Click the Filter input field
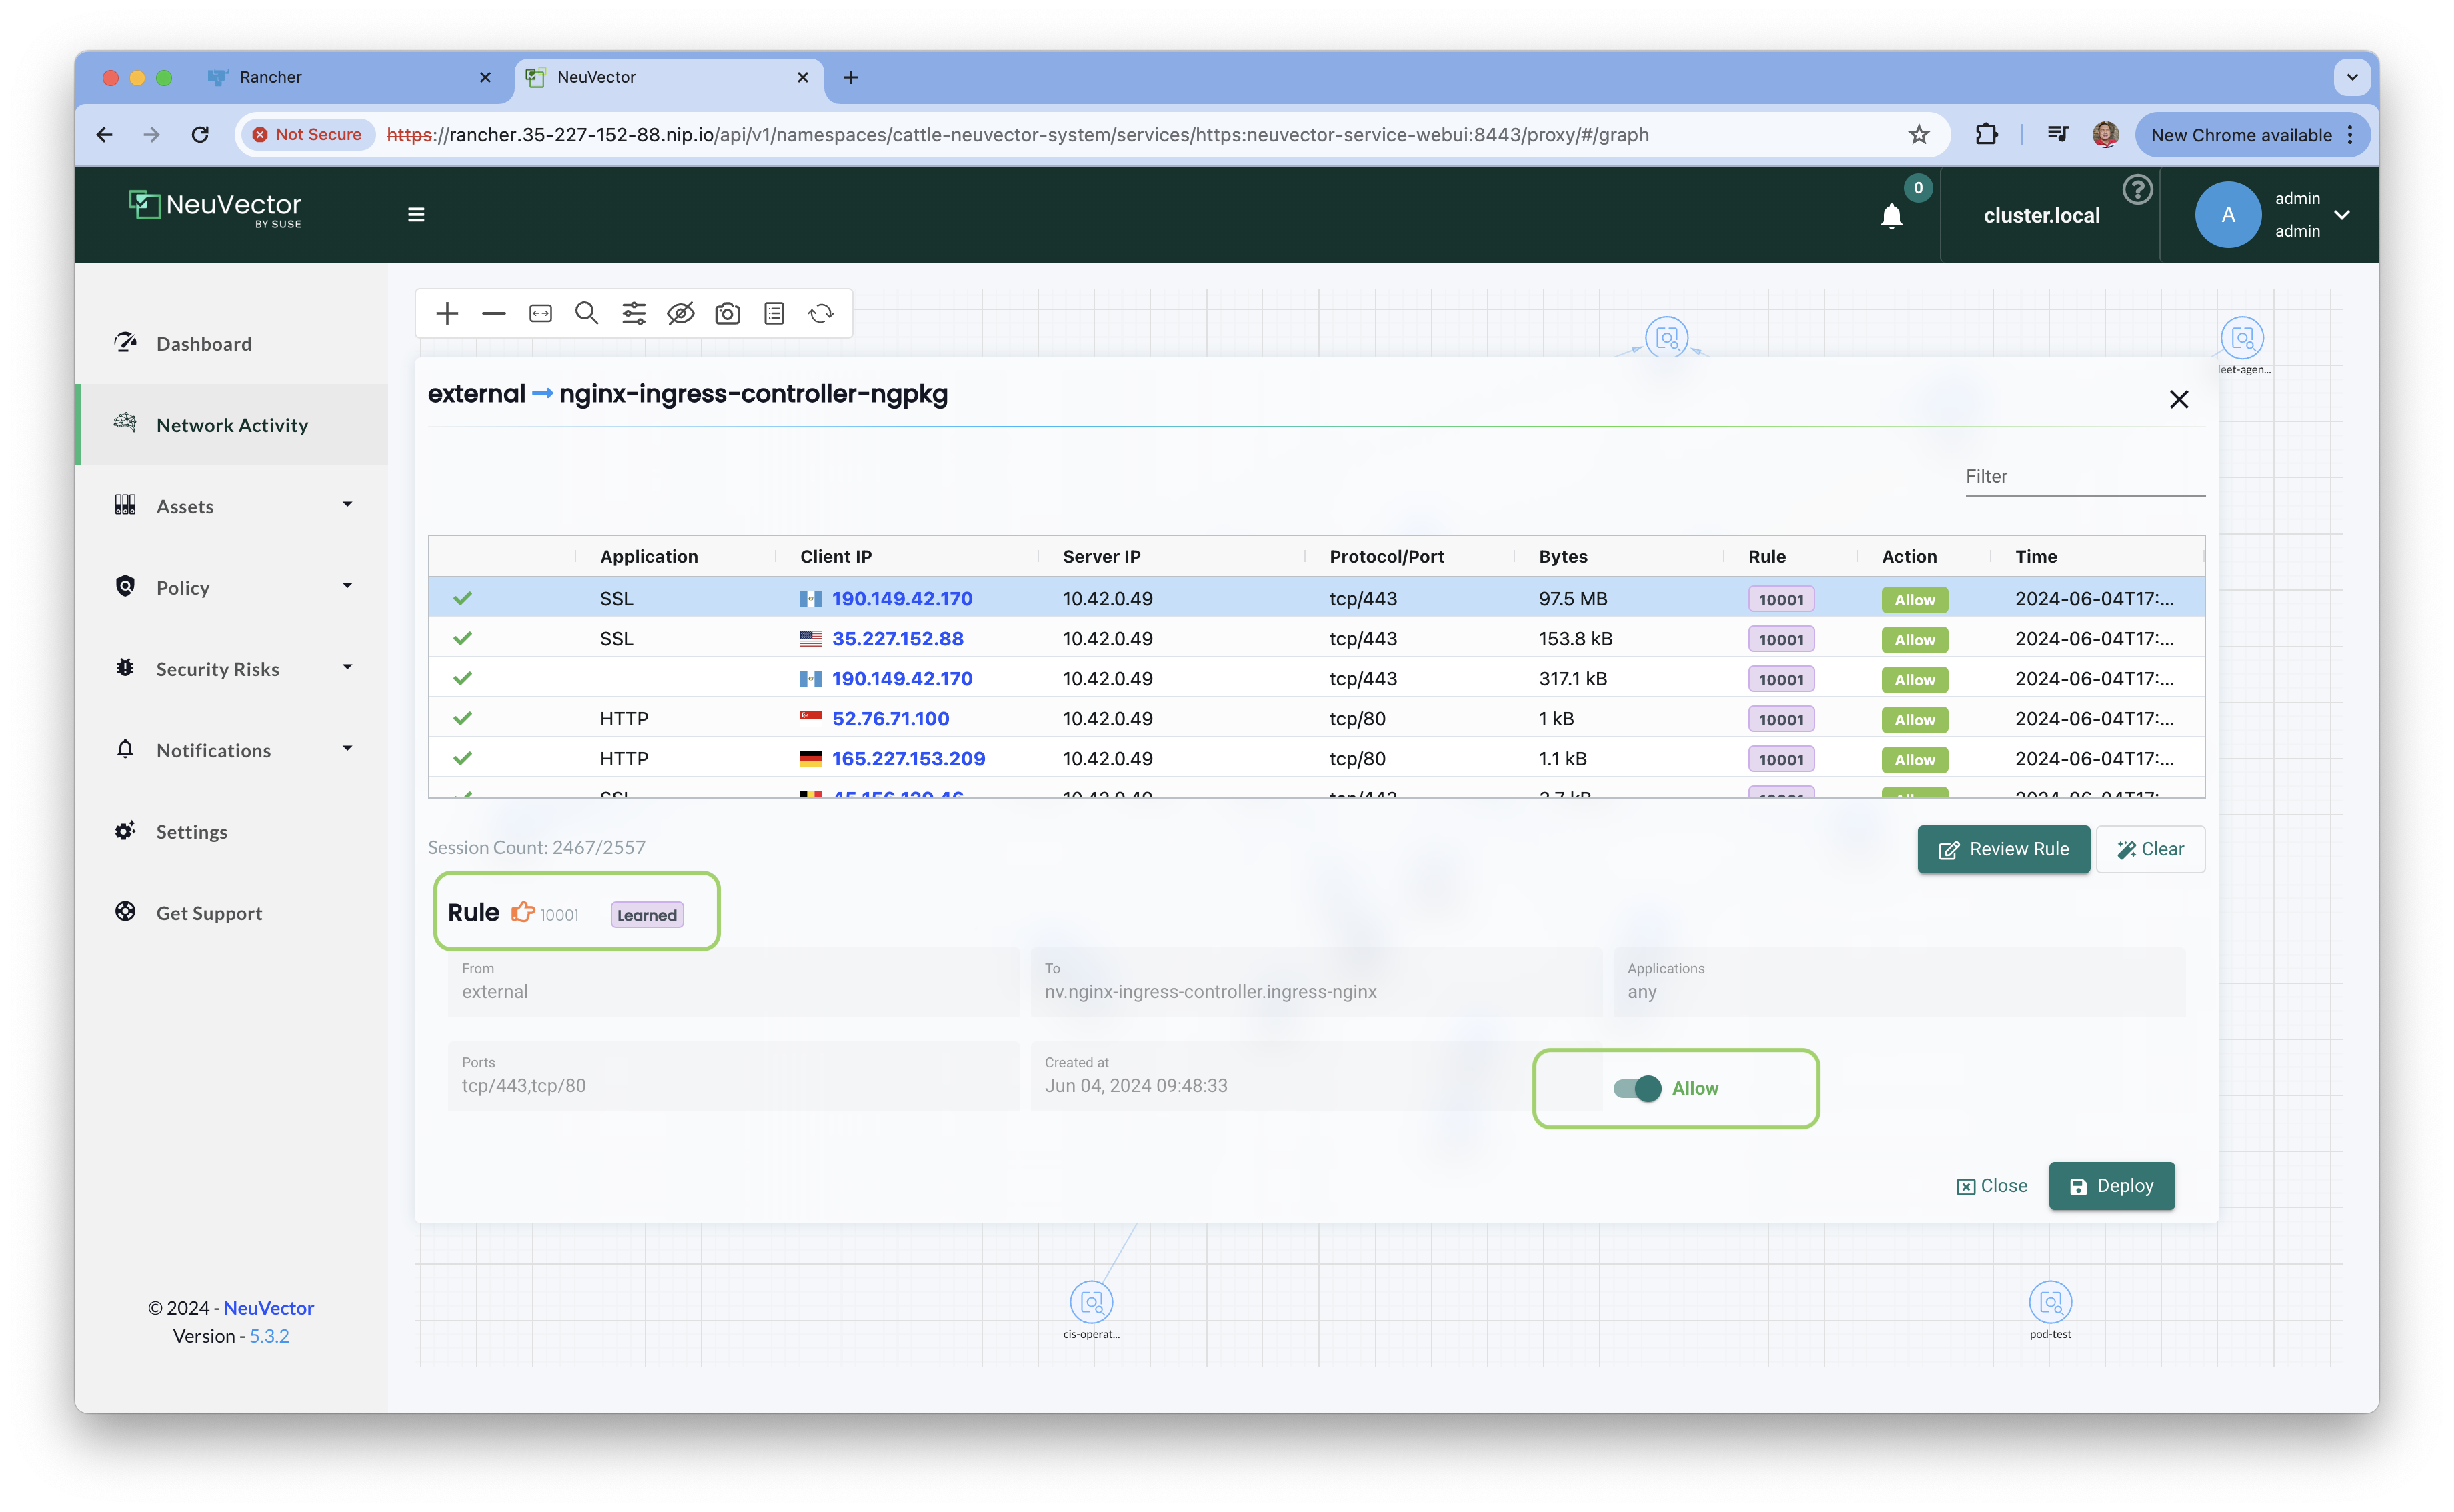The height and width of the screenshot is (1512, 2454). tap(2084, 477)
